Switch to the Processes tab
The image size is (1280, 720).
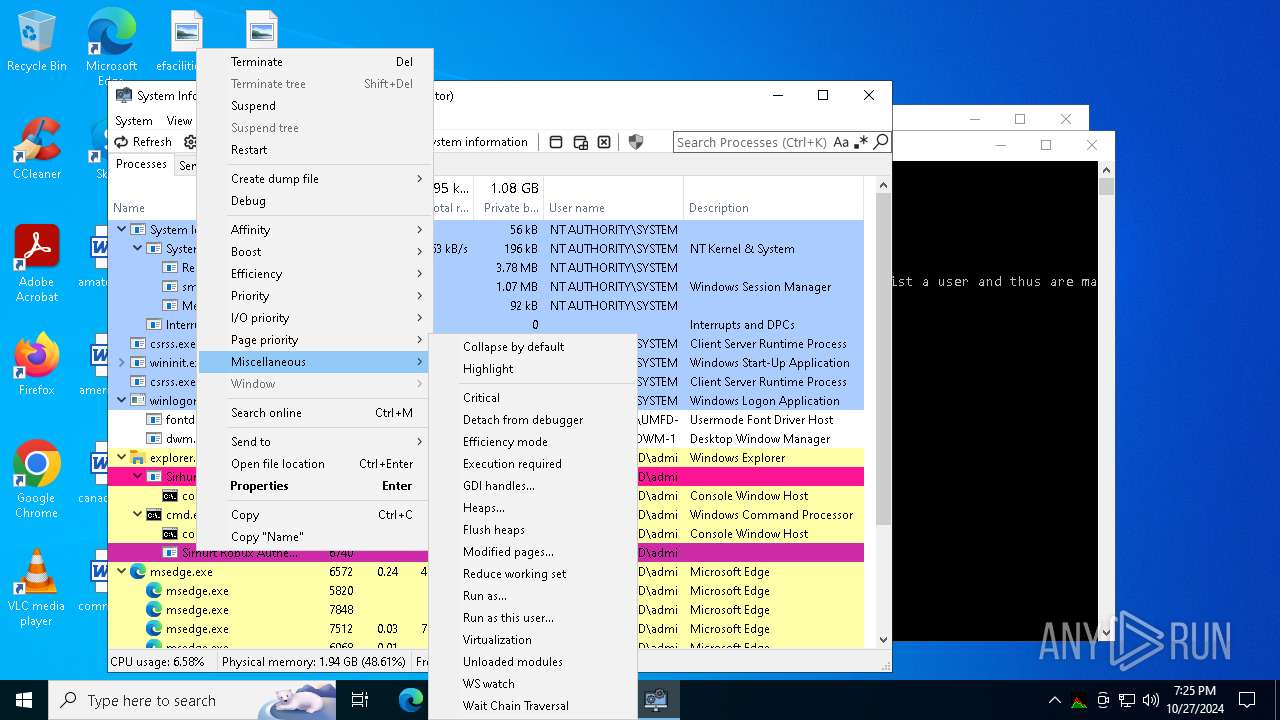(x=141, y=164)
